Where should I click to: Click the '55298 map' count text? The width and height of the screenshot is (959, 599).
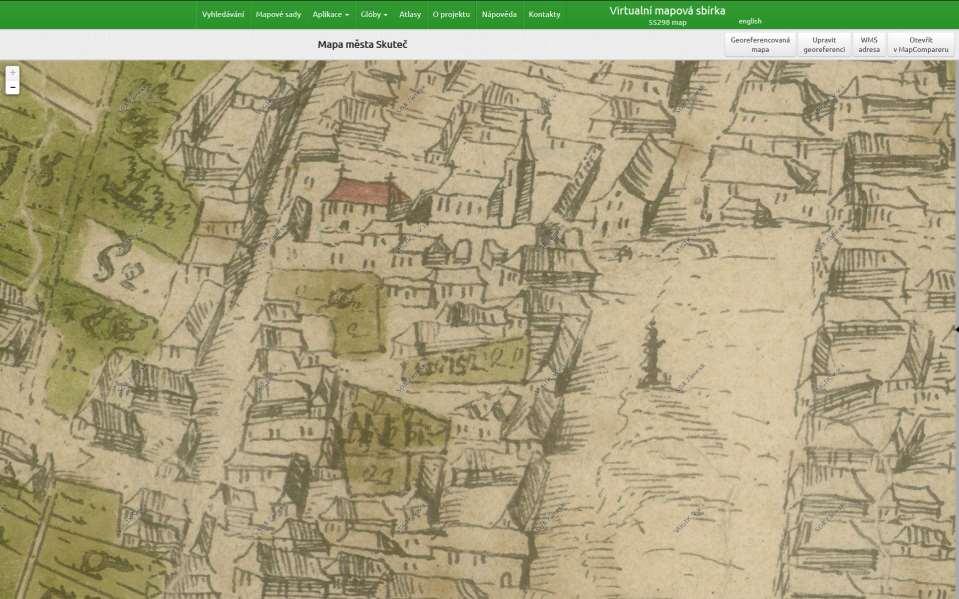pos(667,23)
